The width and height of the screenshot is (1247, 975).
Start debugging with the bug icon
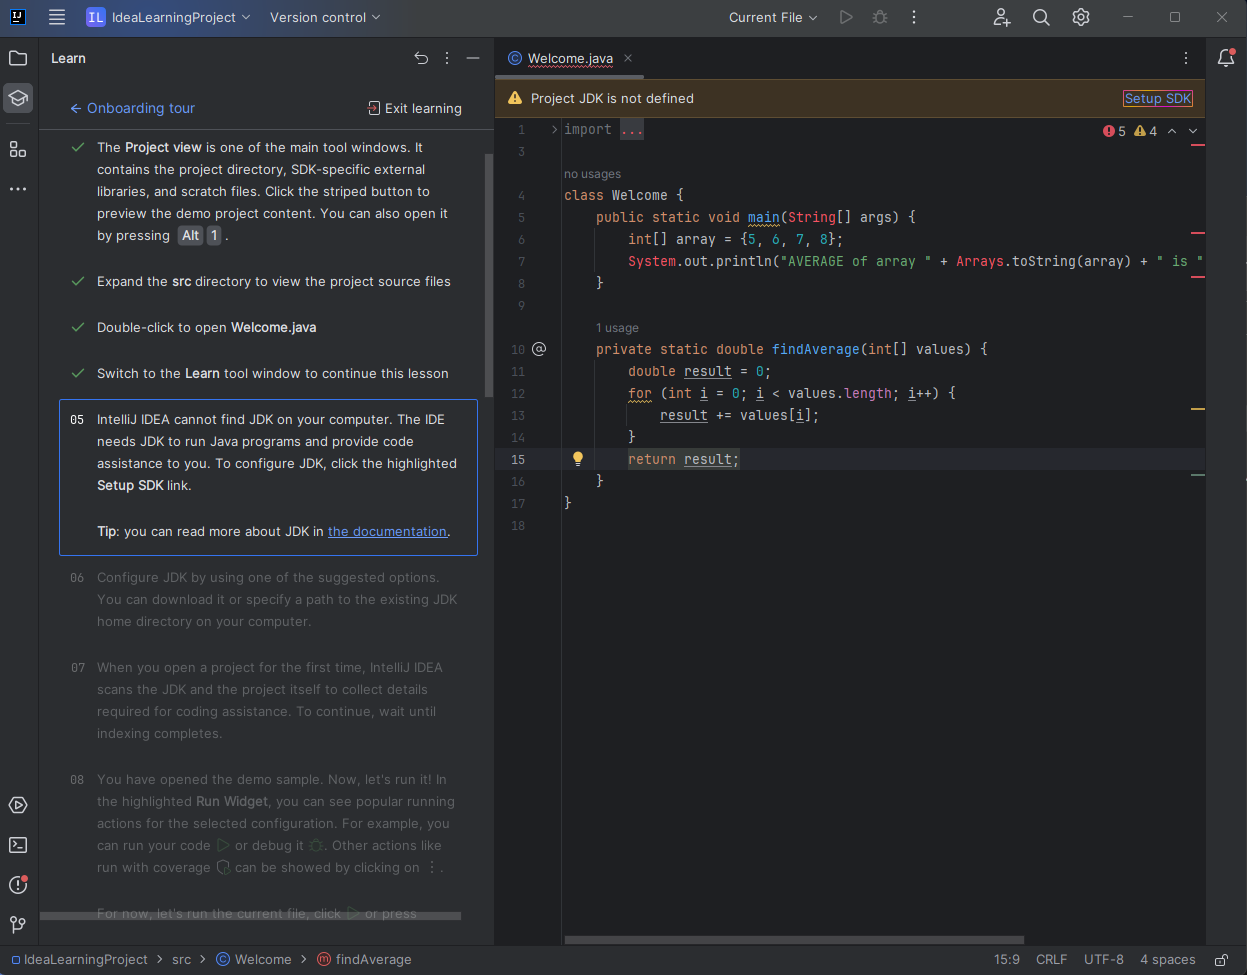pos(880,17)
